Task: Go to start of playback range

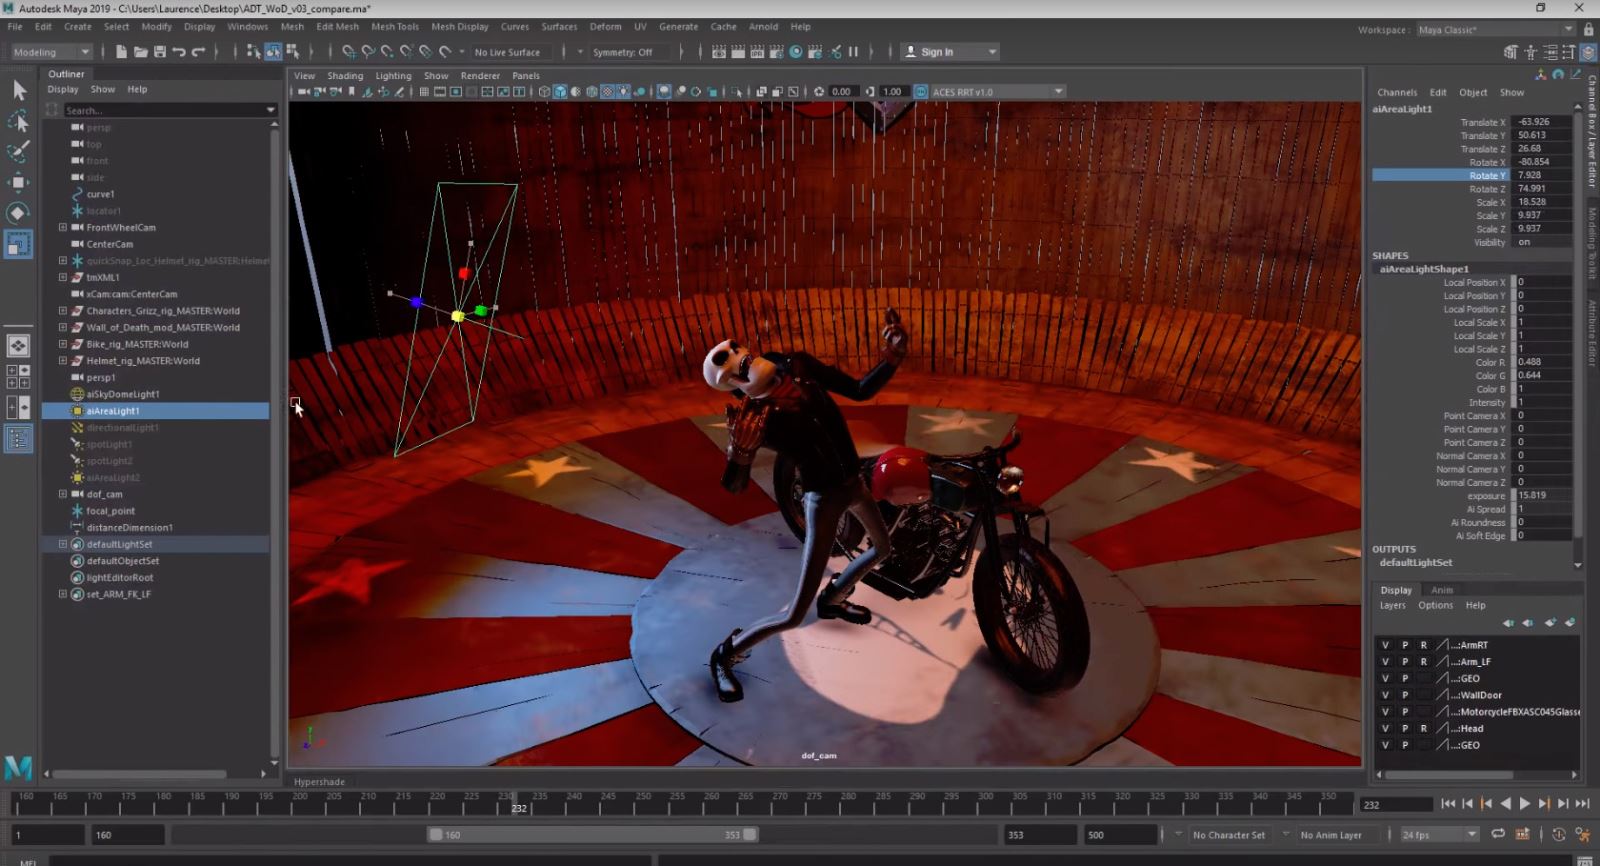Action: (1448, 804)
